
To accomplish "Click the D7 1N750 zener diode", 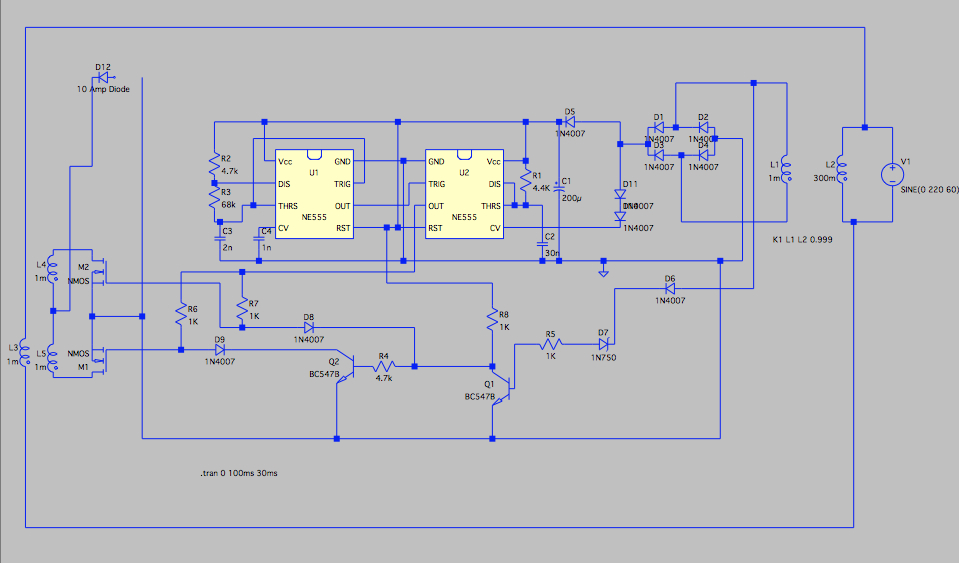I will 603,344.
